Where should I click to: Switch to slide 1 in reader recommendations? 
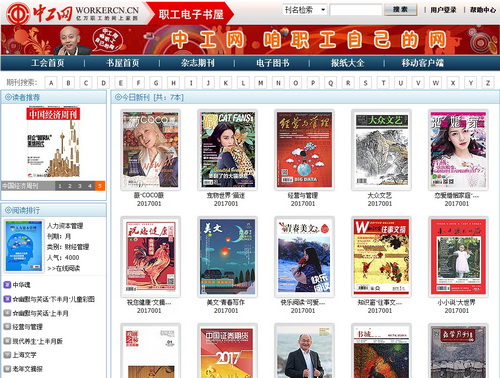pos(60,186)
